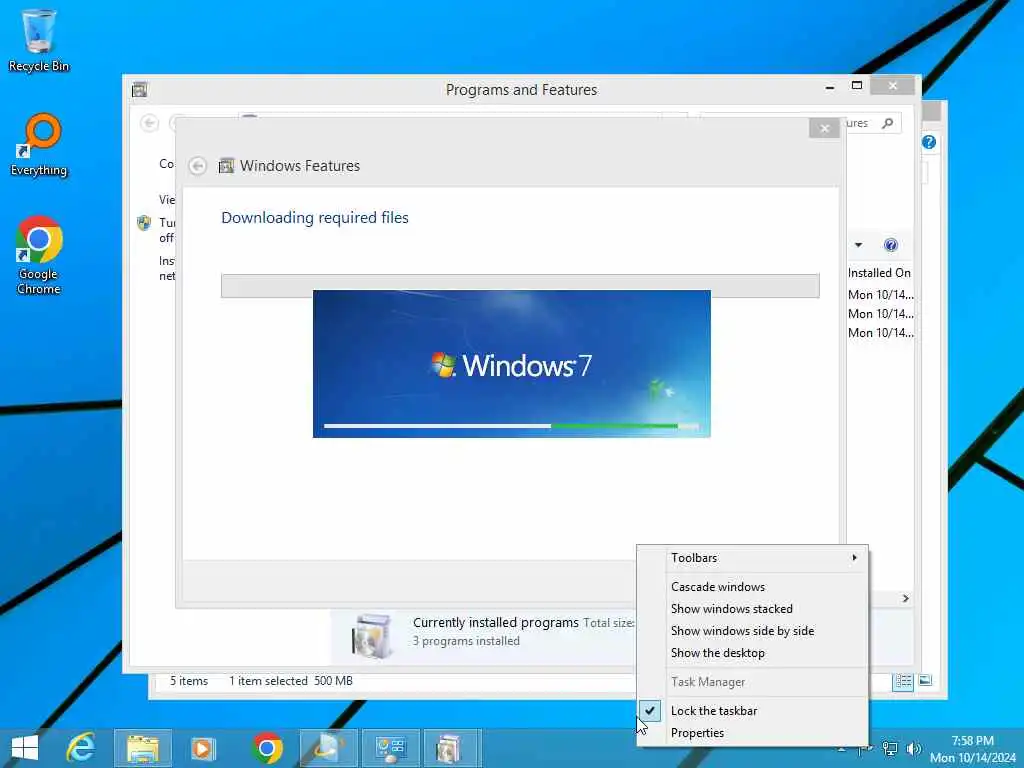
Task: Click the Chrome taskbar icon
Action: pyautogui.click(x=266, y=748)
